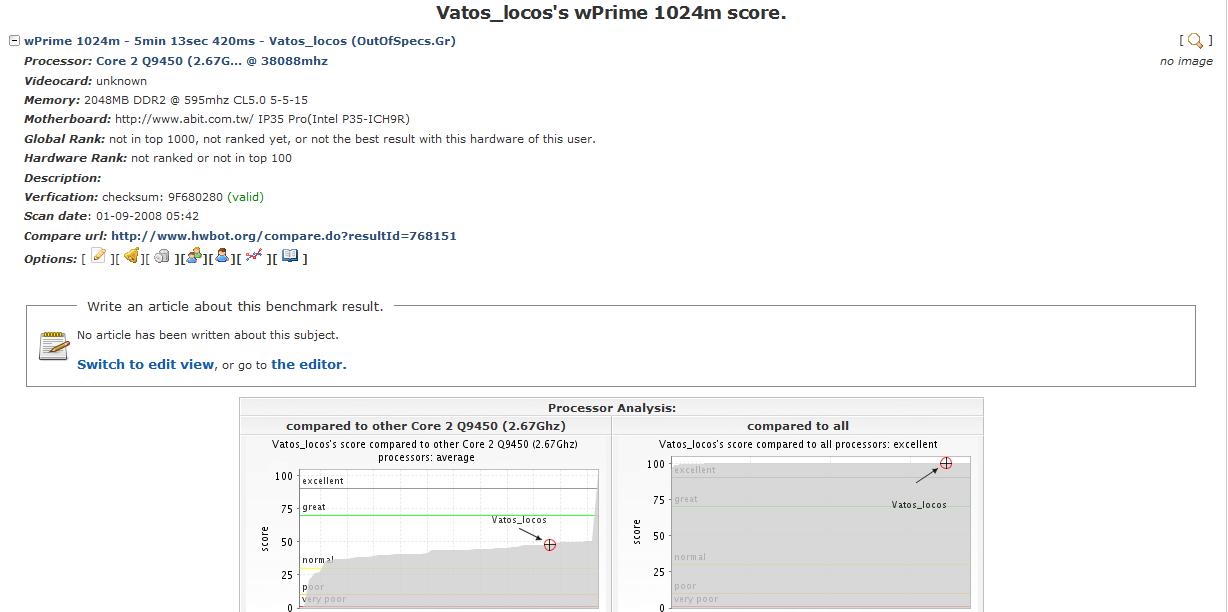Click the 'excellent' label on Q9450 chart
This screenshot has height=612, width=1228.
323,481
